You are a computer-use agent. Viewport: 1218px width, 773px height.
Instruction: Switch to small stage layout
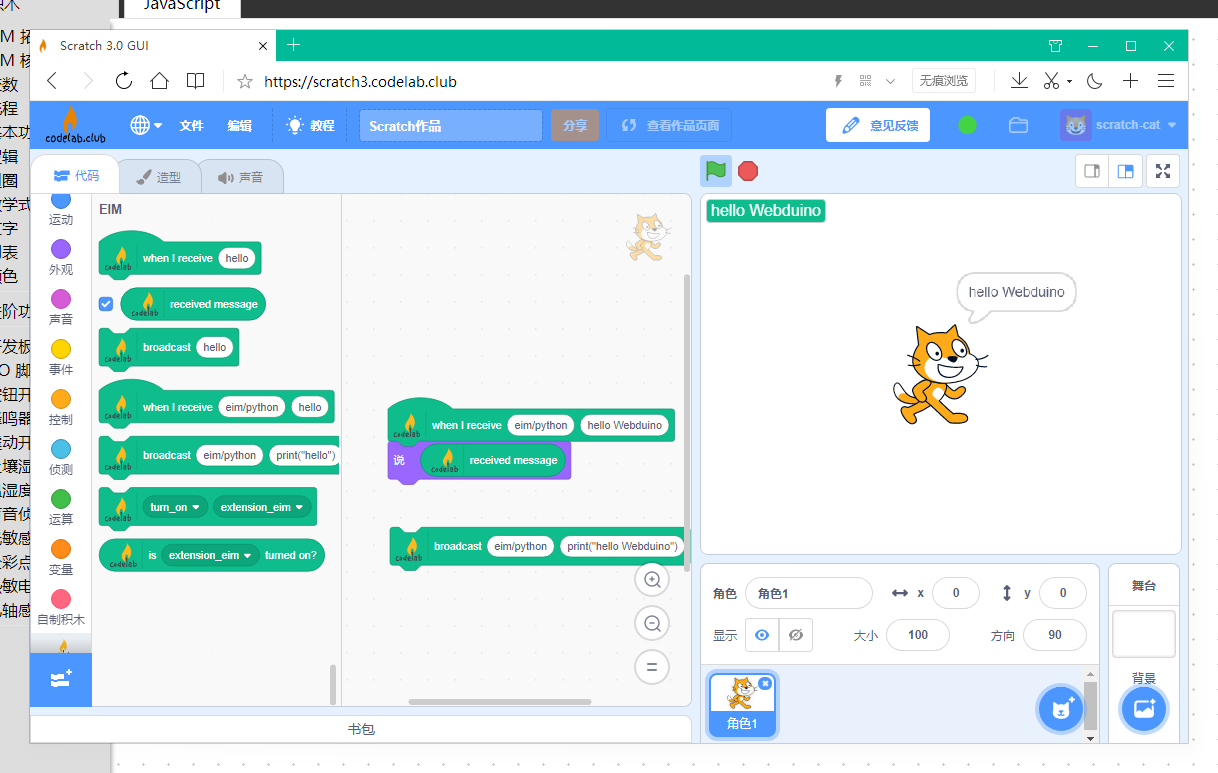click(x=1092, y=171)
